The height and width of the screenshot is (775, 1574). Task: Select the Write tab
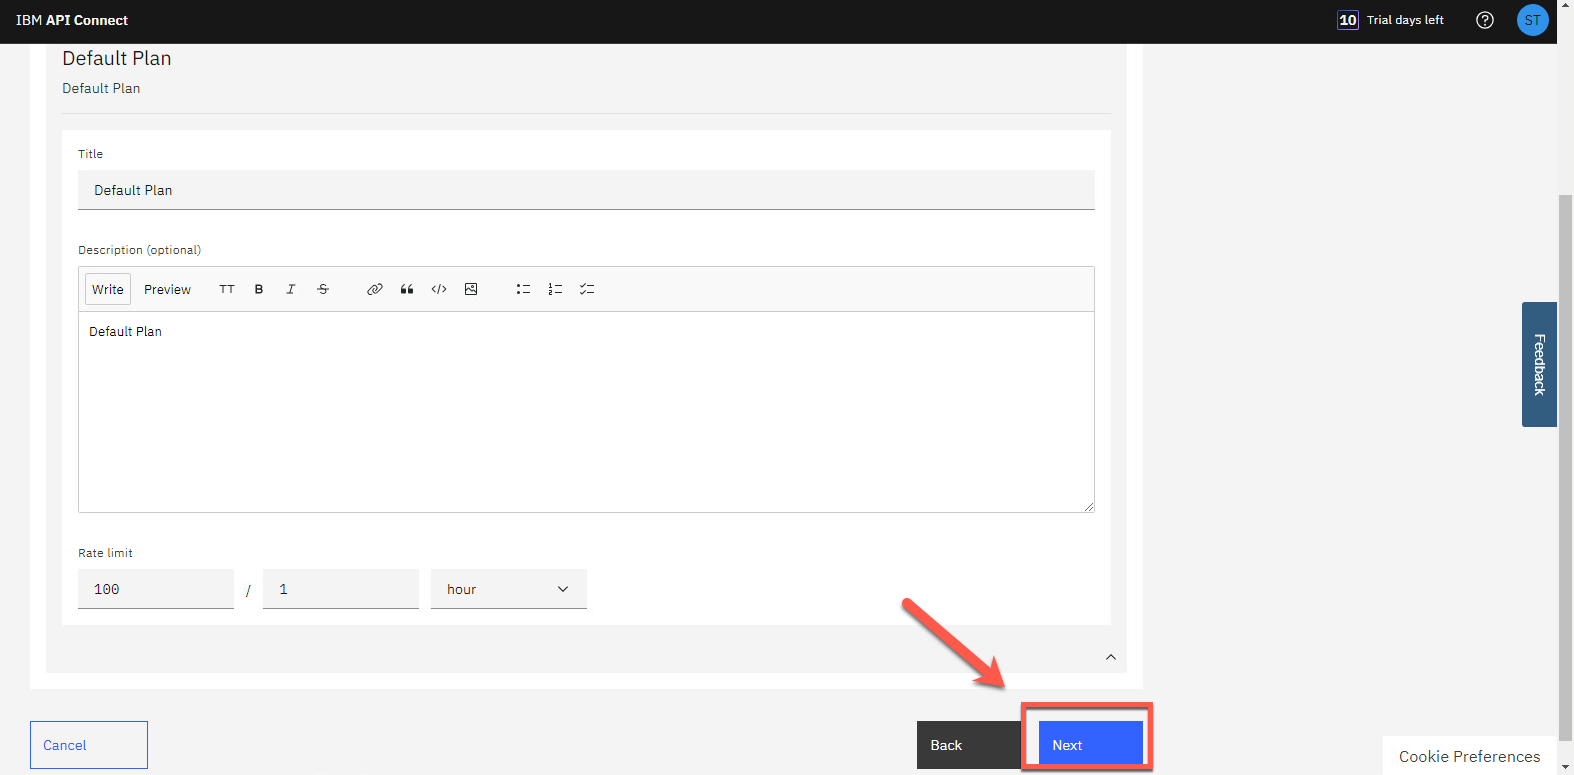coord(108,289)
